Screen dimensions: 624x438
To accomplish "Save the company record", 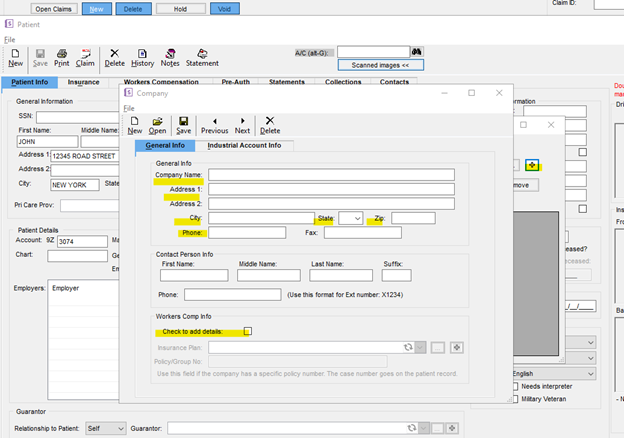I will tap(184, 124).
